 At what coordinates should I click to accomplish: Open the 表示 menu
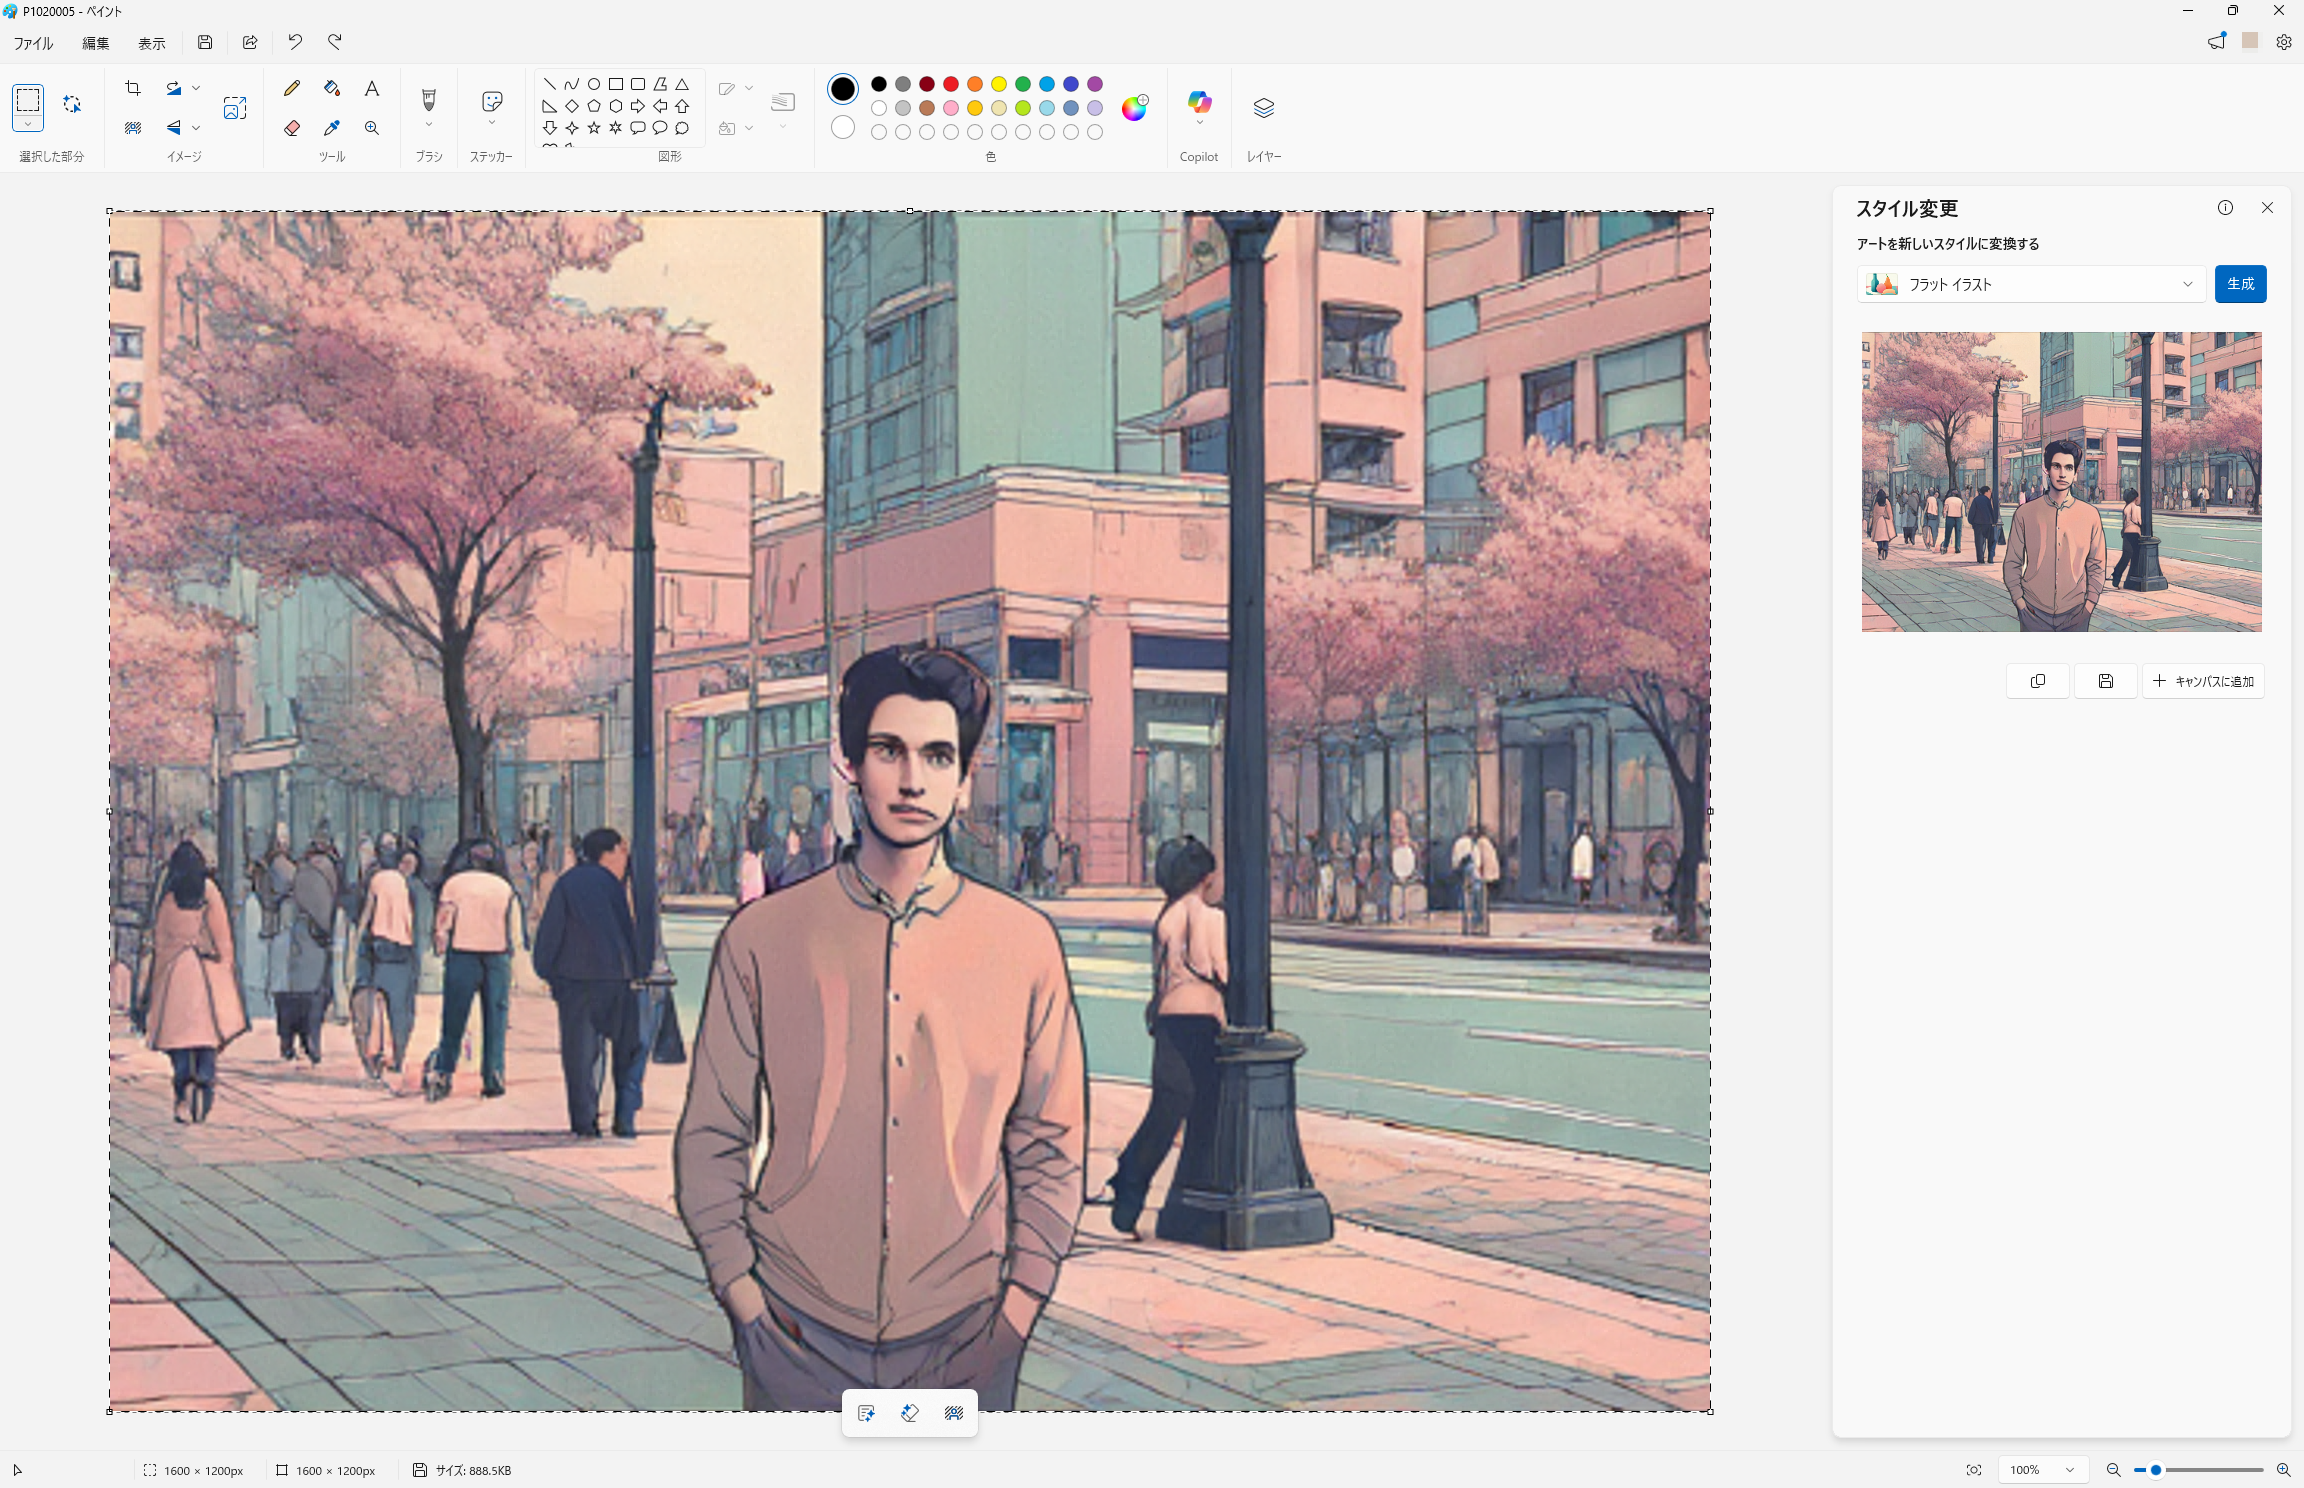(152, 43)
